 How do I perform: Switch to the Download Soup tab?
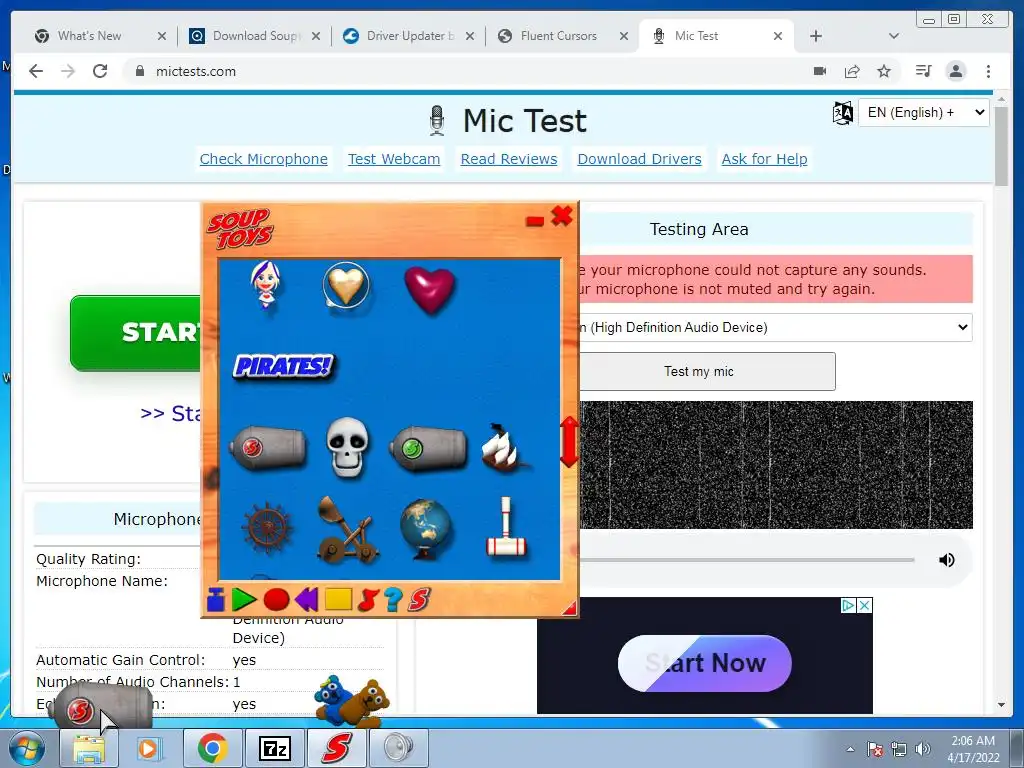[256, 36]
